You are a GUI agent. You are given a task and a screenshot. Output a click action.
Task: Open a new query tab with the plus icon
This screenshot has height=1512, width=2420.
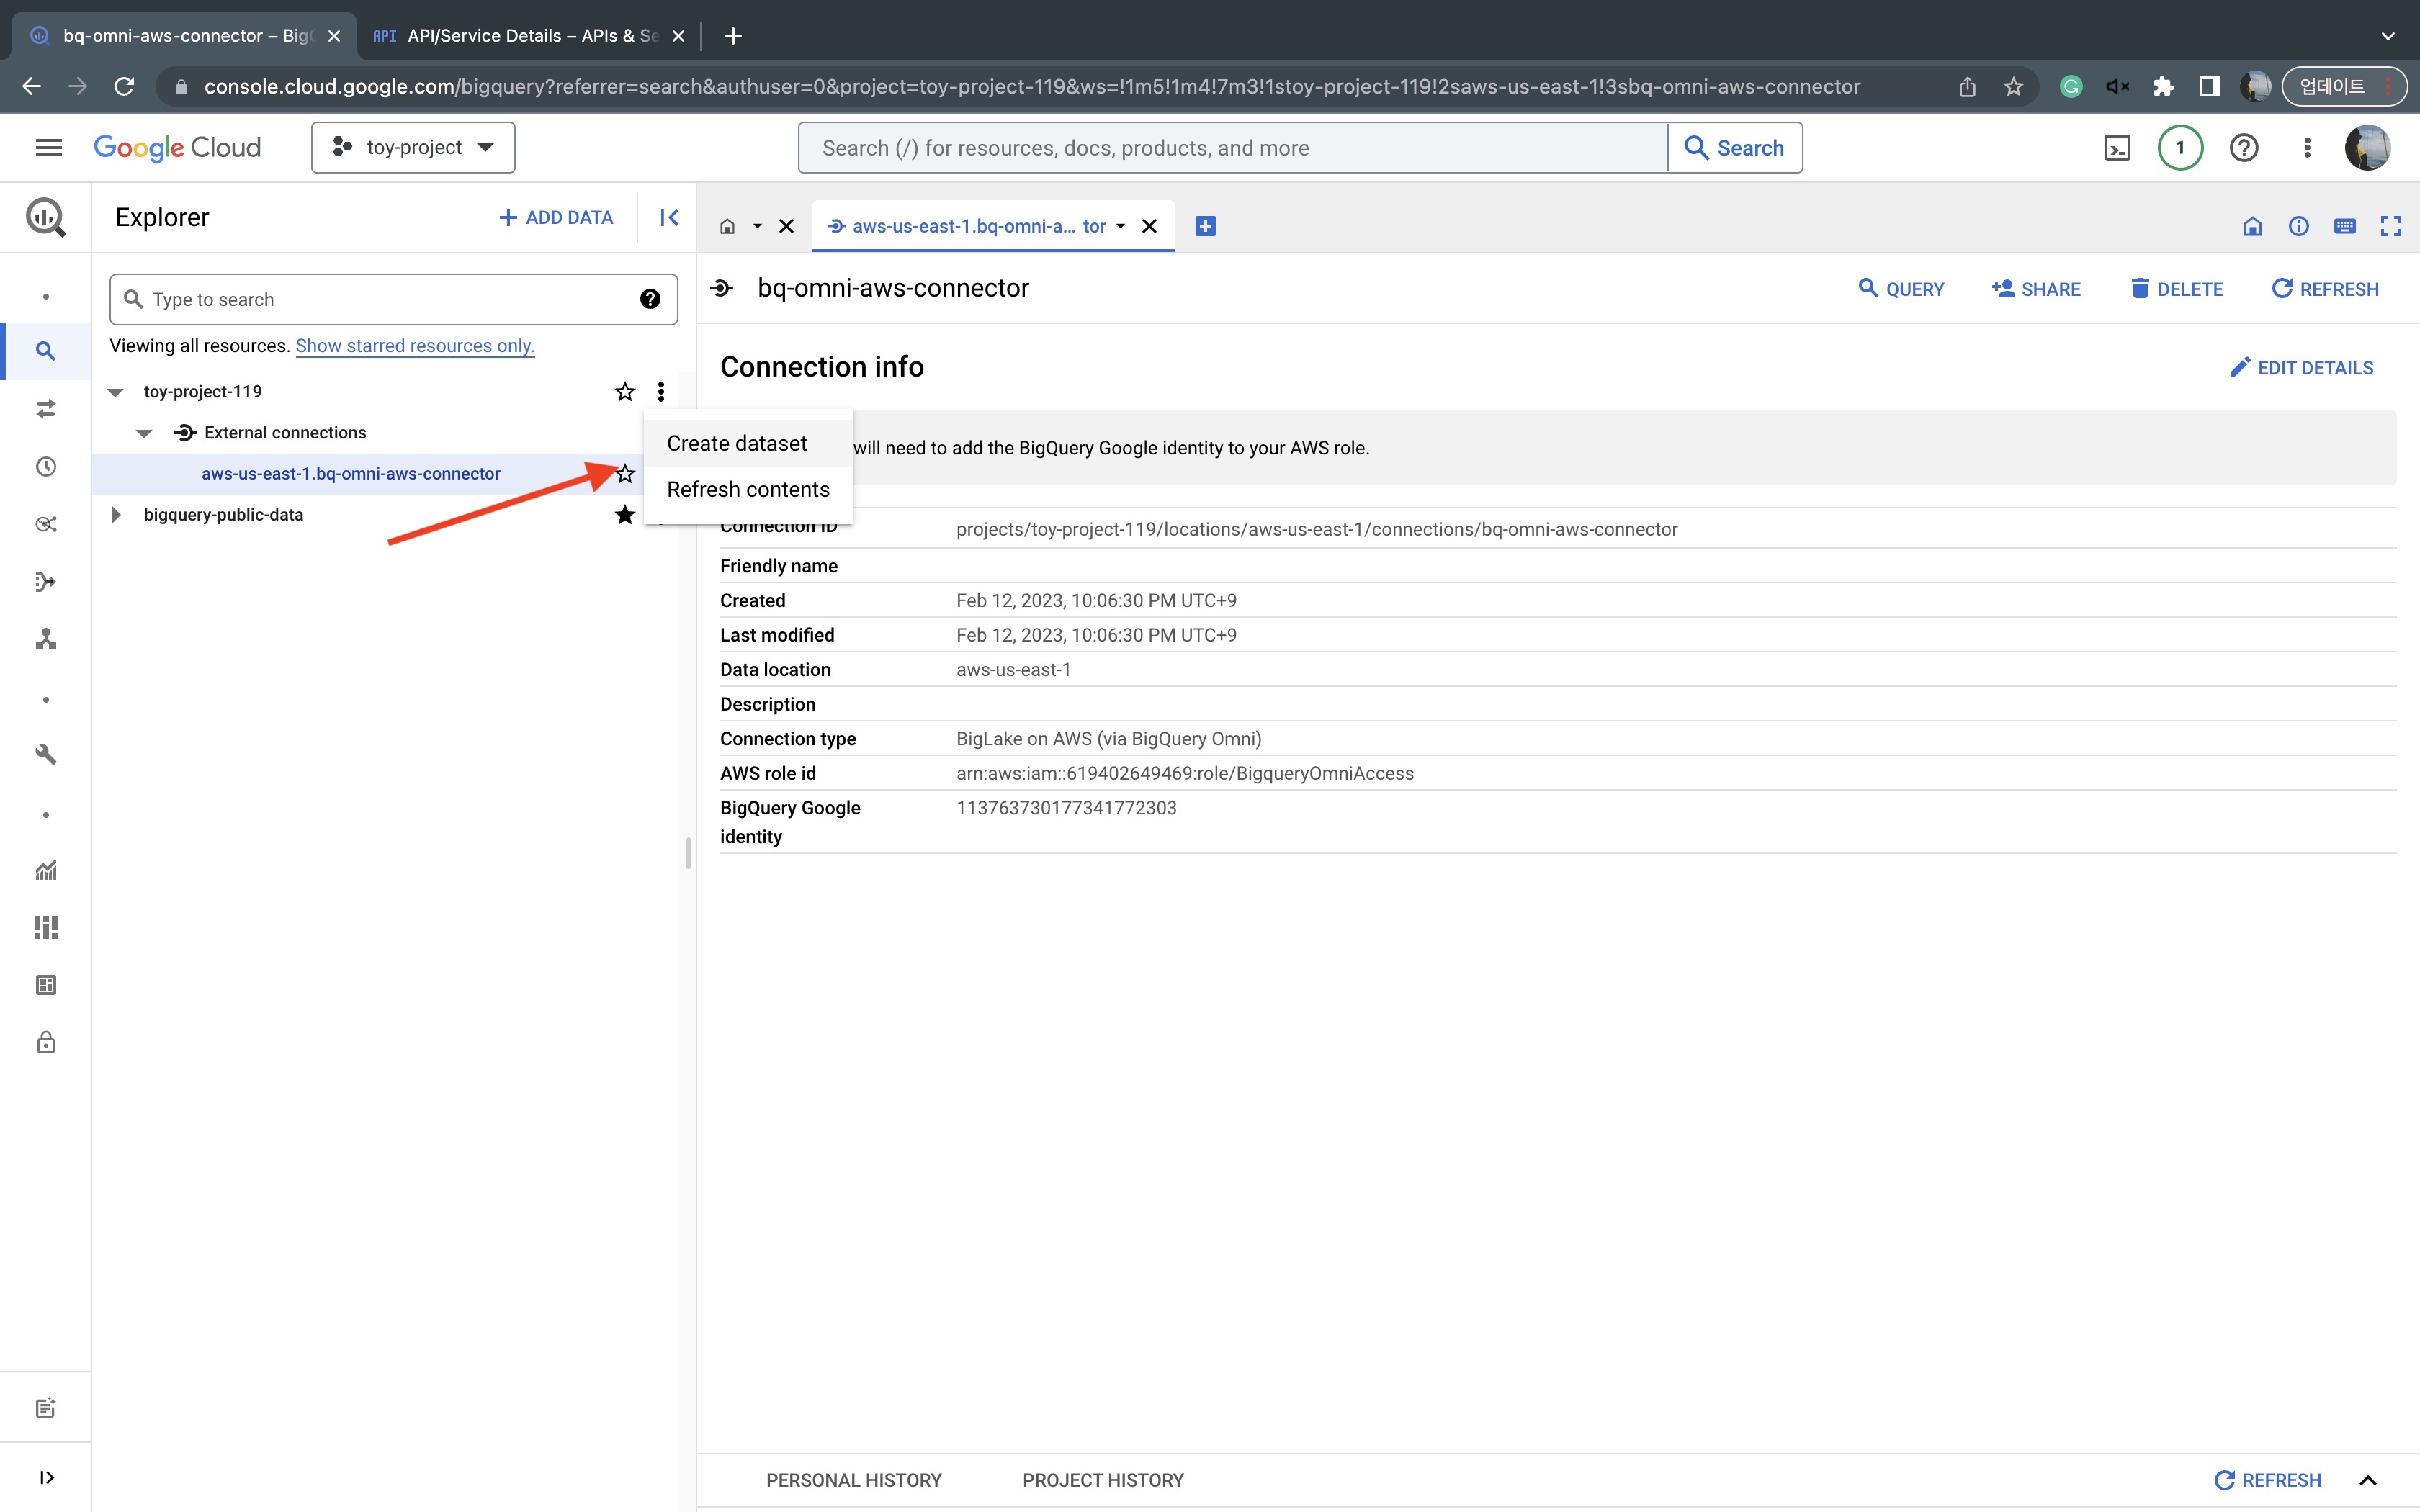[x=1205, y=226]
